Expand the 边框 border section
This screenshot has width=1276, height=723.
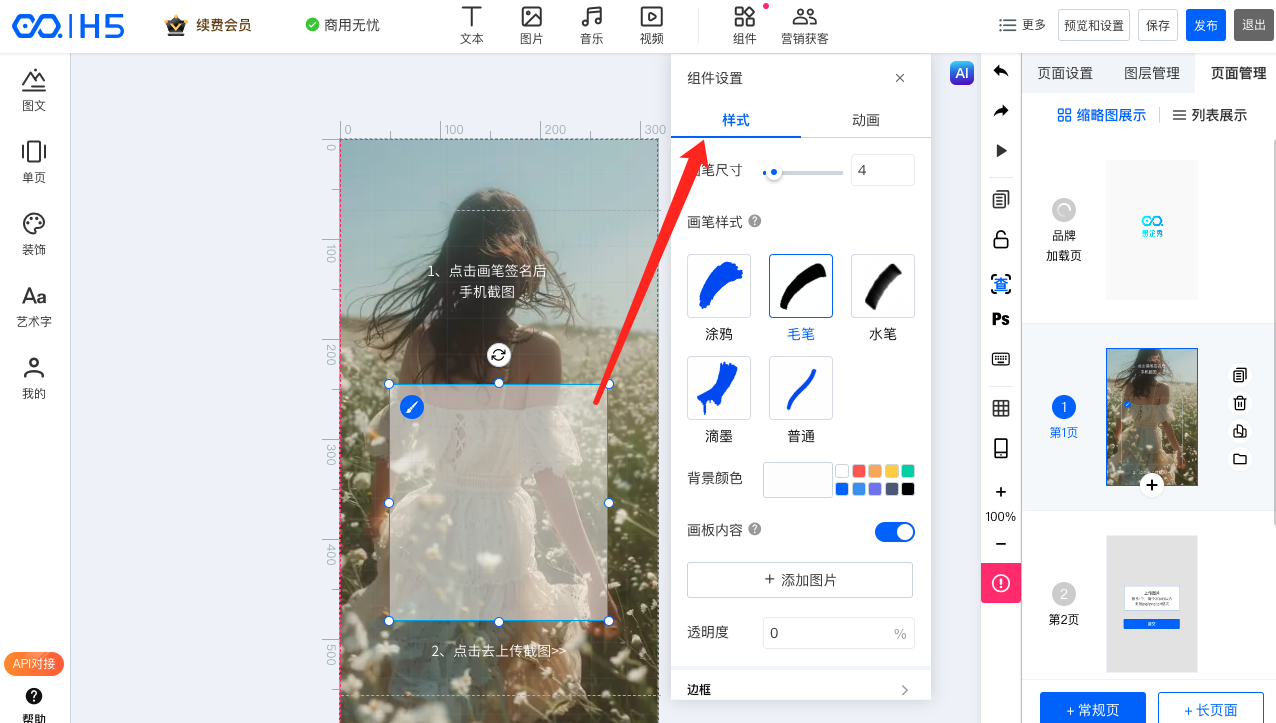(x=799, y=690)
